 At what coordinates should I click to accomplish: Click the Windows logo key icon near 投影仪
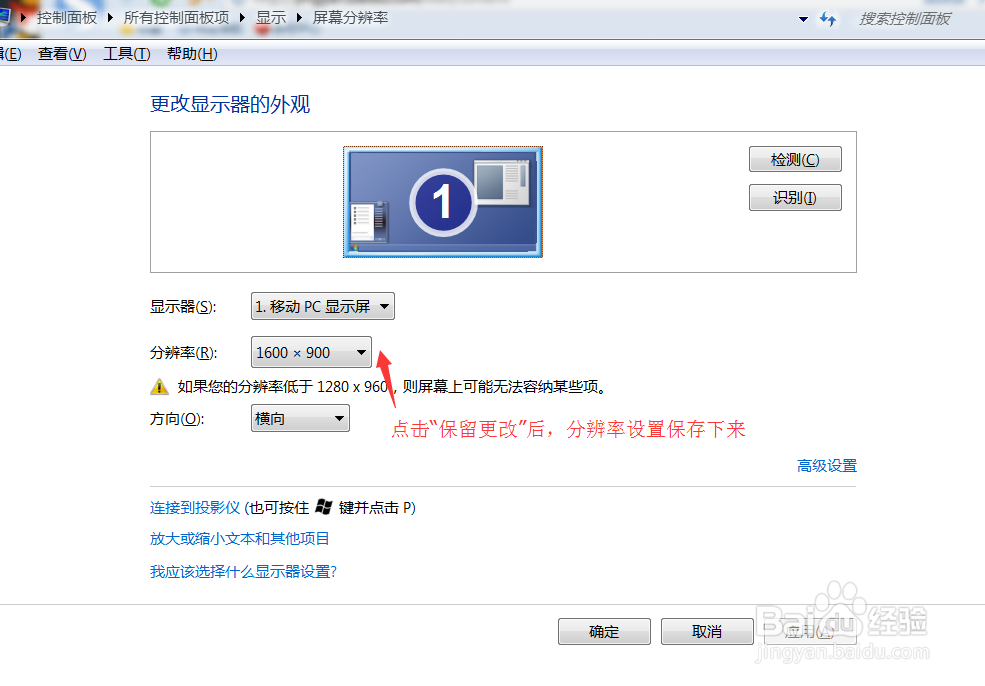point(322,507)
